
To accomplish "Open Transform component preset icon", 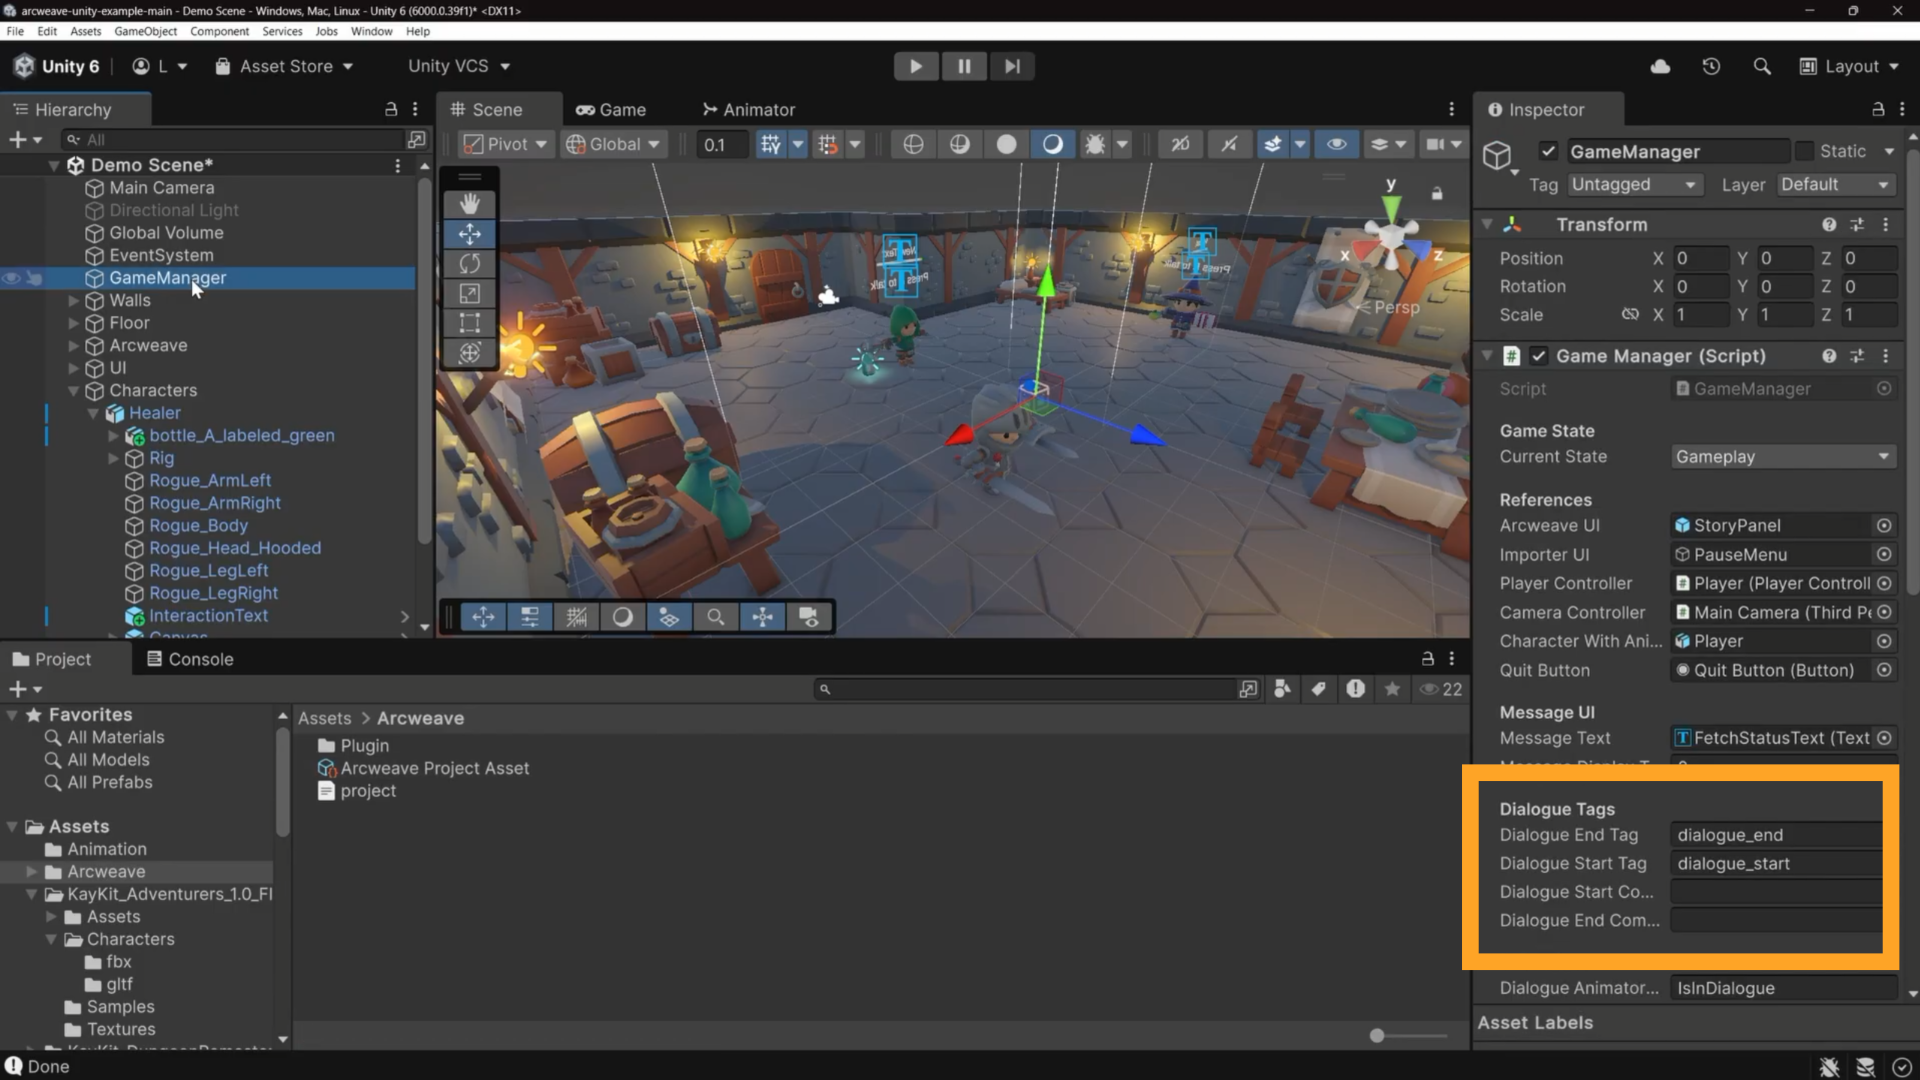I will 1857,225.
